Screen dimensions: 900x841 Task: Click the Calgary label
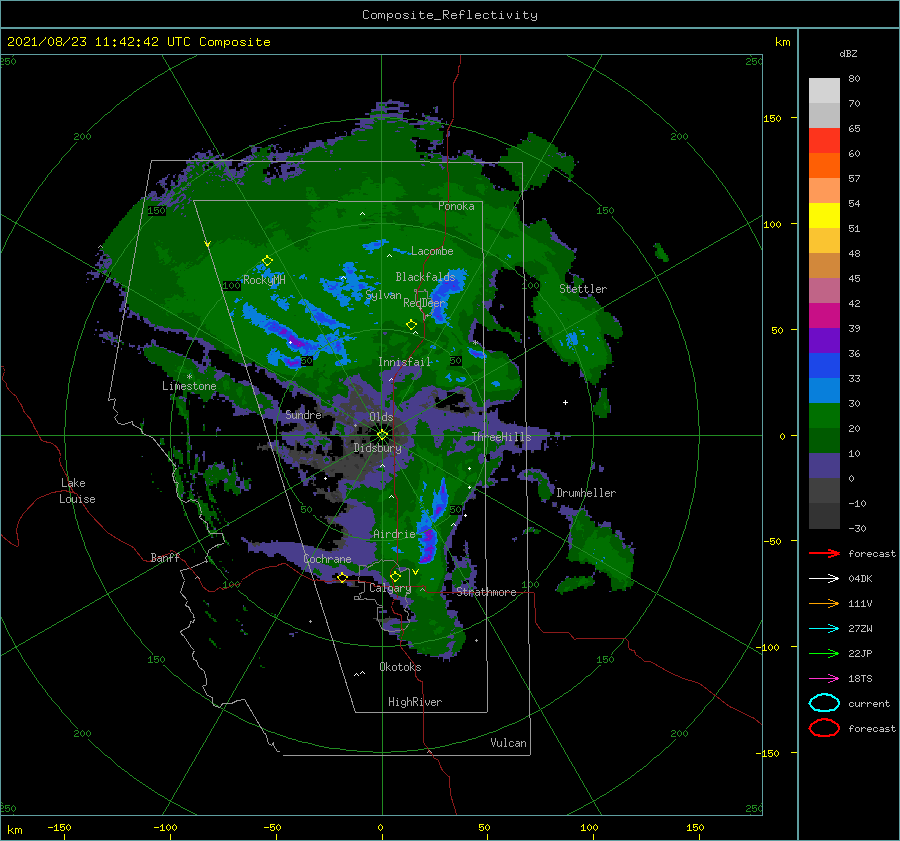tap(390, 588)
